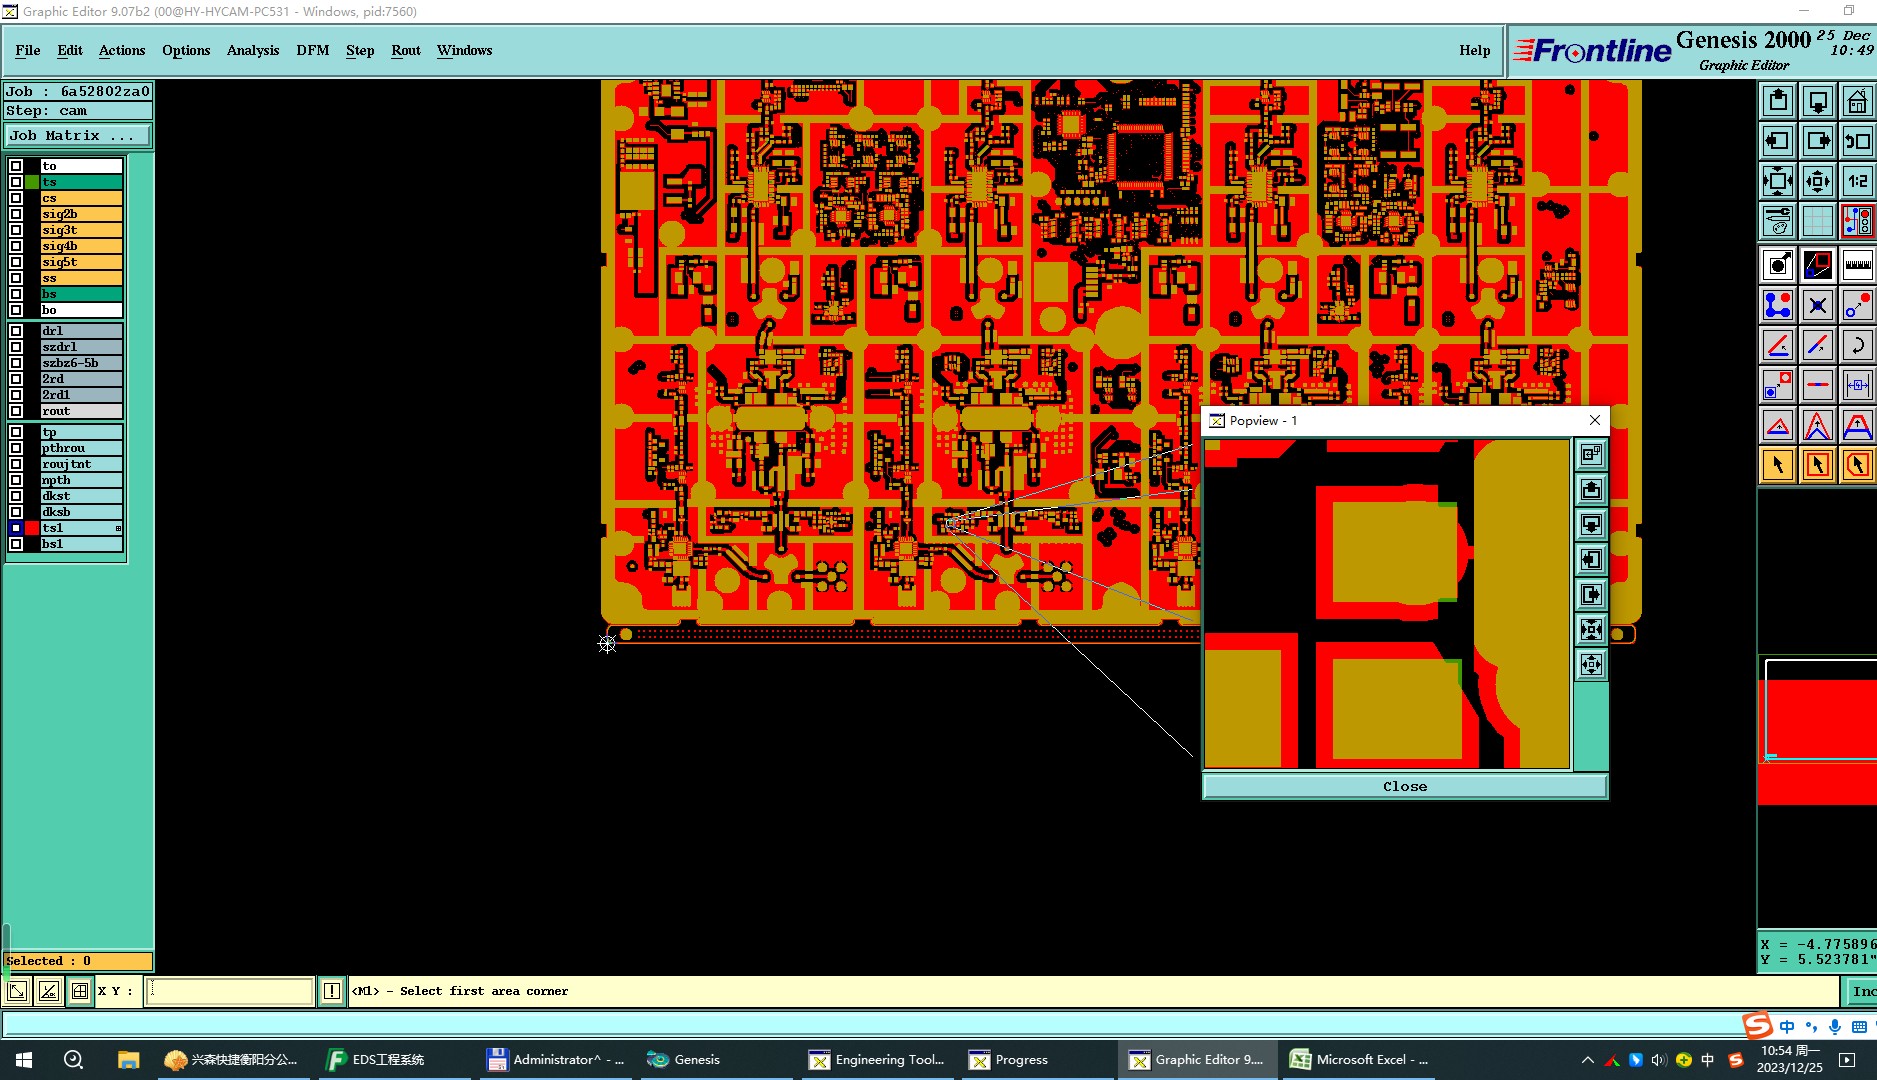1877x1080 pixels.
Task: Toggle checkbox for layer ts
Action: [x=16, y=182]
